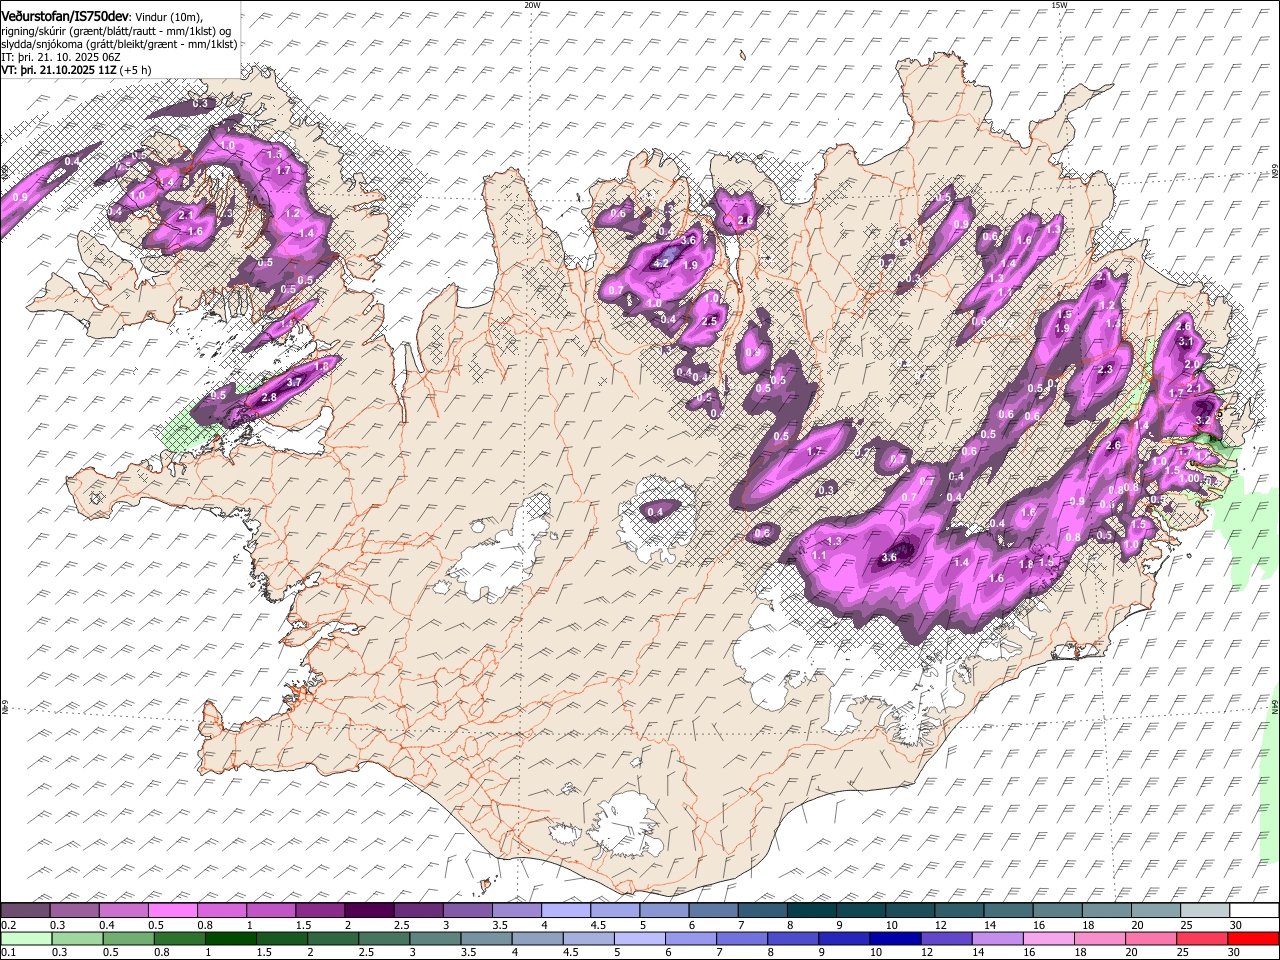
Task: Click the 64N latitude label on the right edge
Action: (x=1274, y=705)
